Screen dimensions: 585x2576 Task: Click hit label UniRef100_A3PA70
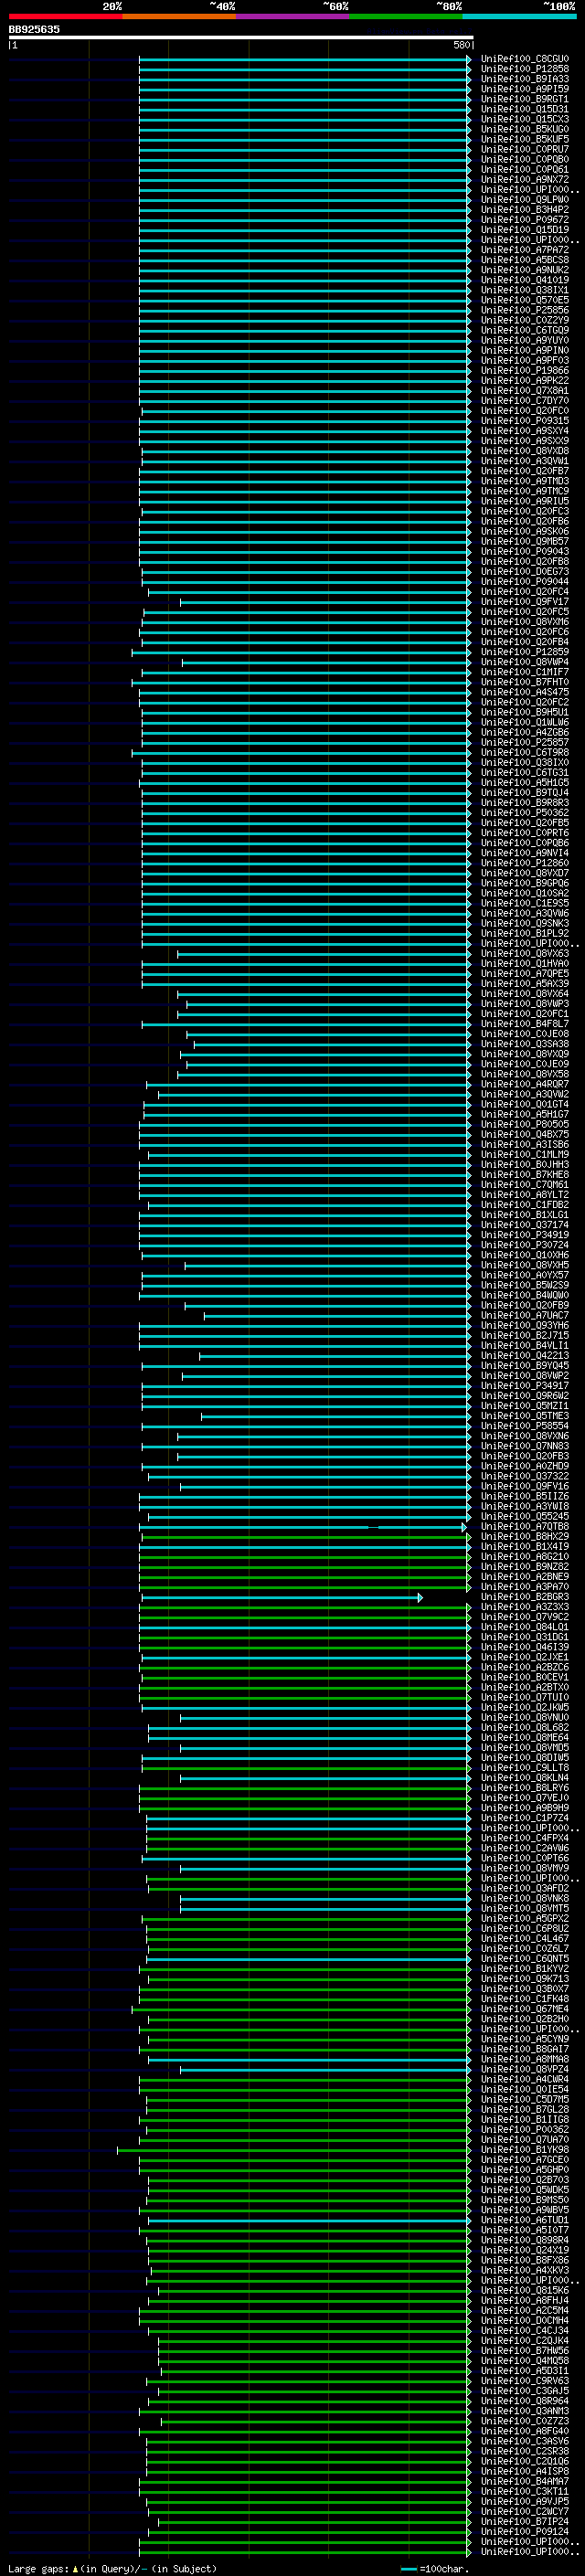click(524, 1587)
